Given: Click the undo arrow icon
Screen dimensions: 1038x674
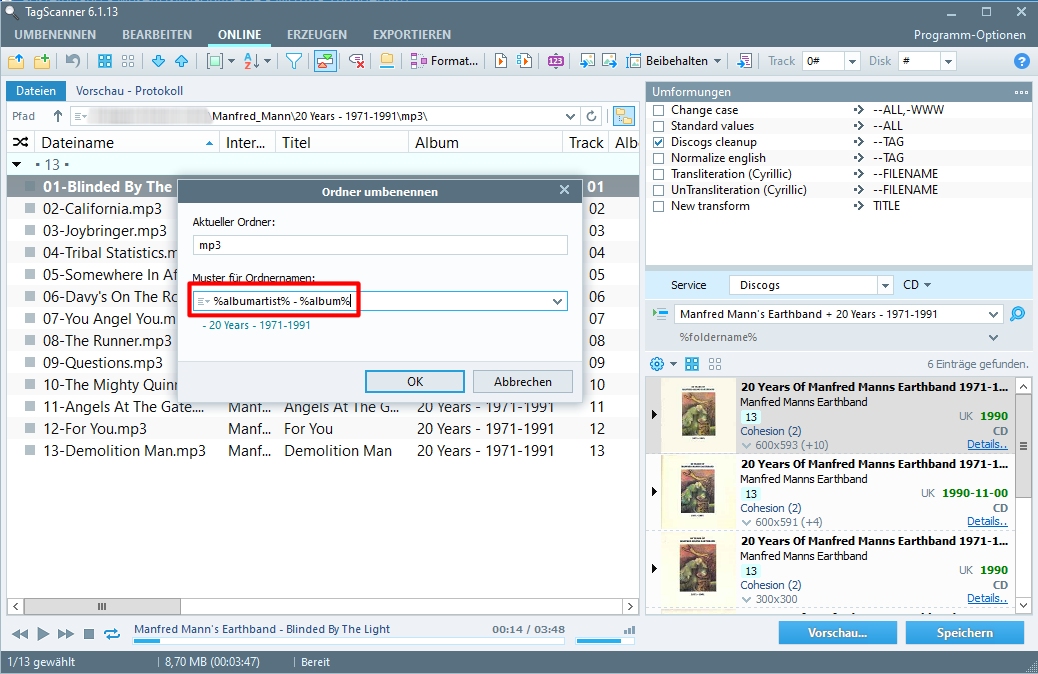Looking at the screenshot, I should point(73,62).
